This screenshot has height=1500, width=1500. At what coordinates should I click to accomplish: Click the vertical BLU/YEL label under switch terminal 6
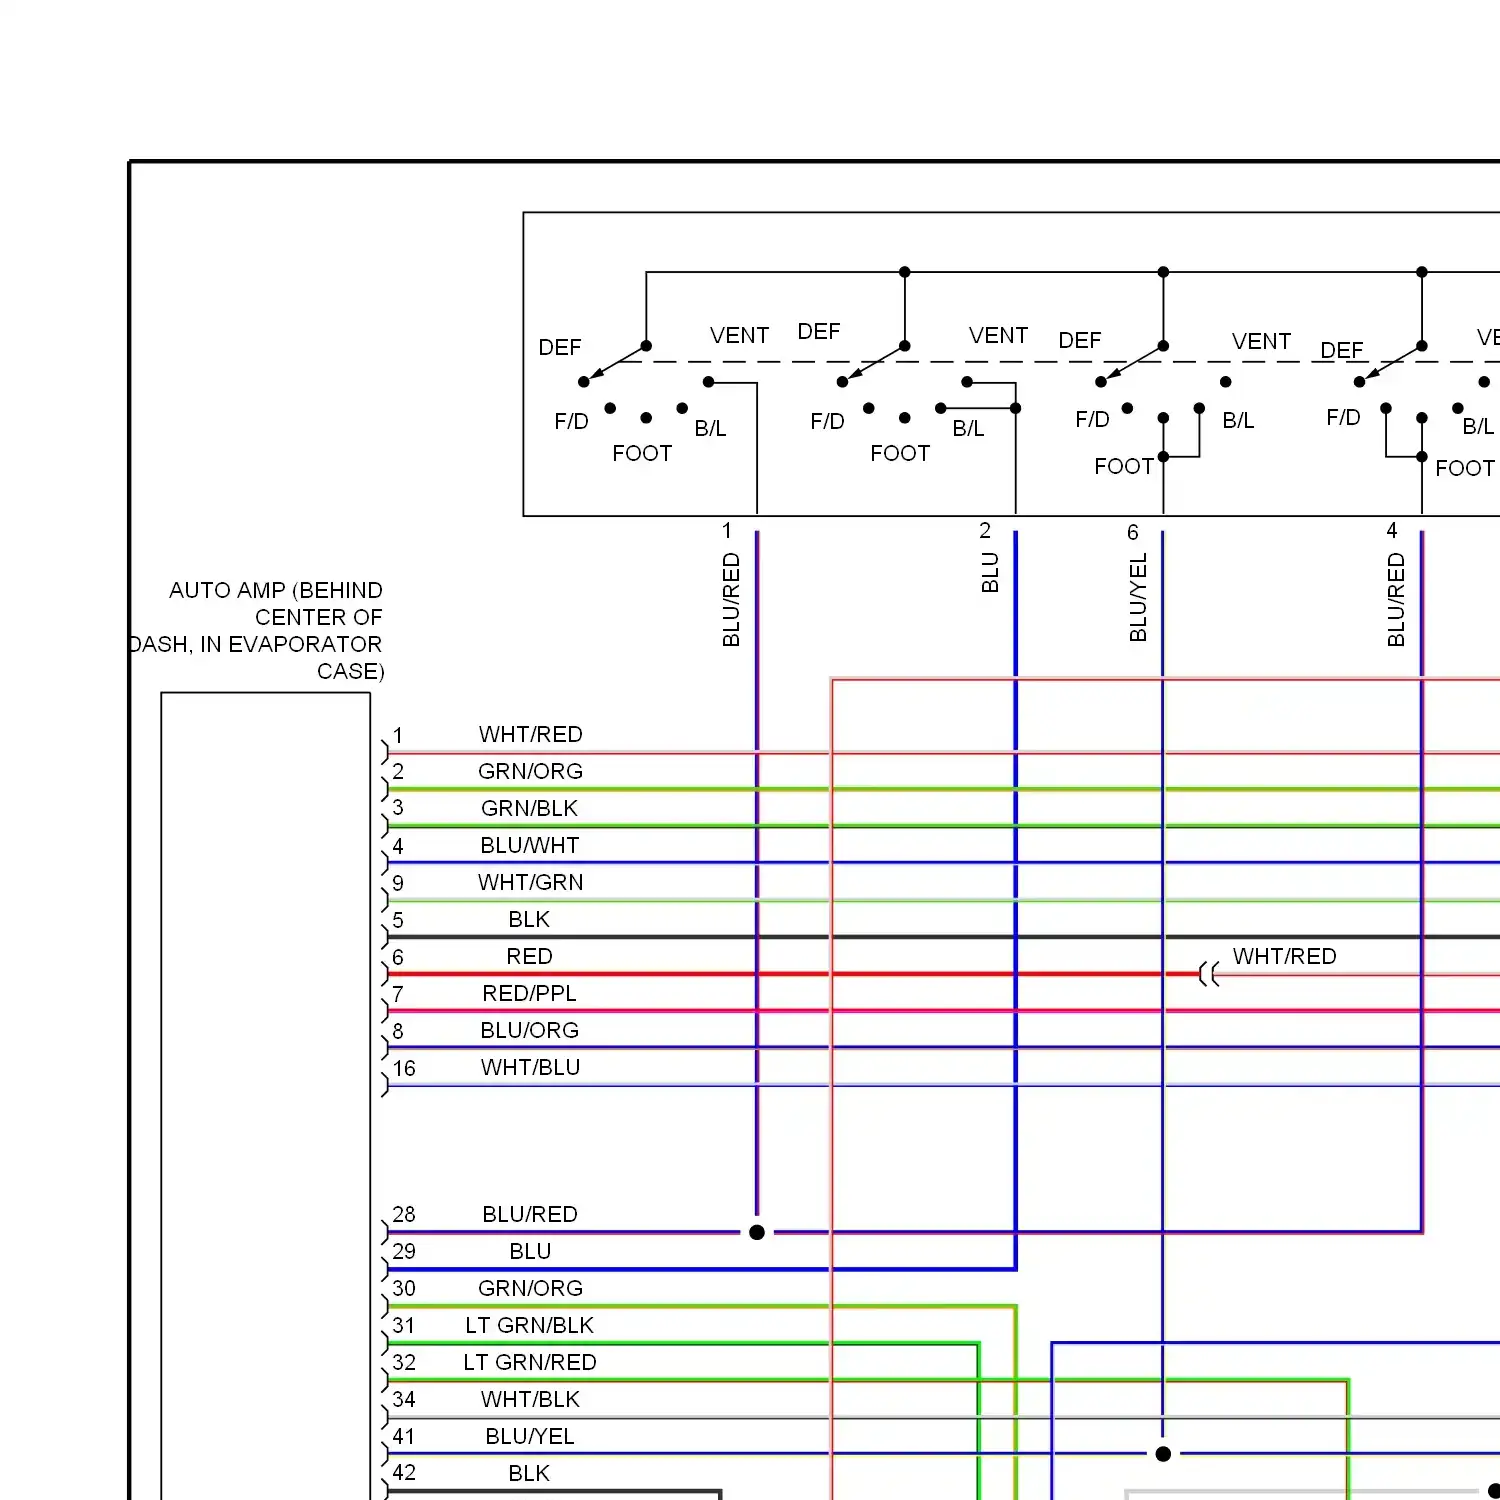(1138, 598)
